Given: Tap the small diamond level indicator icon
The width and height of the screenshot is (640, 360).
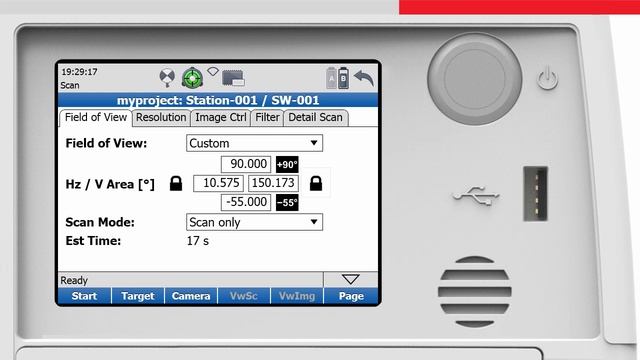Looking at the screenshot, I should coord(213,72).
